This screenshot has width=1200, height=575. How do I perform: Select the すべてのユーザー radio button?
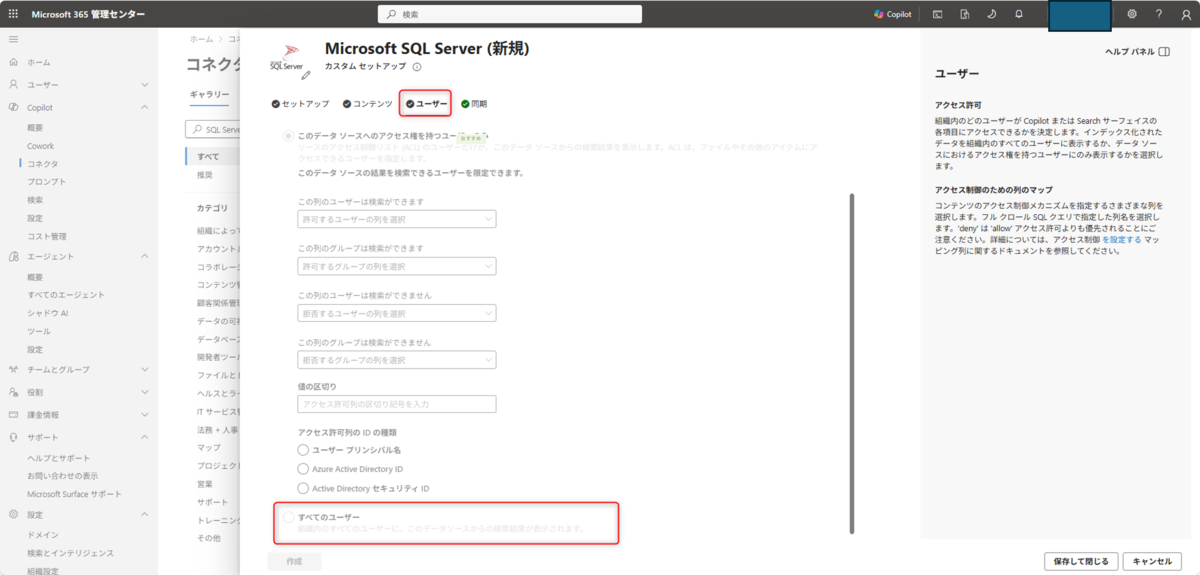[289, 517]
